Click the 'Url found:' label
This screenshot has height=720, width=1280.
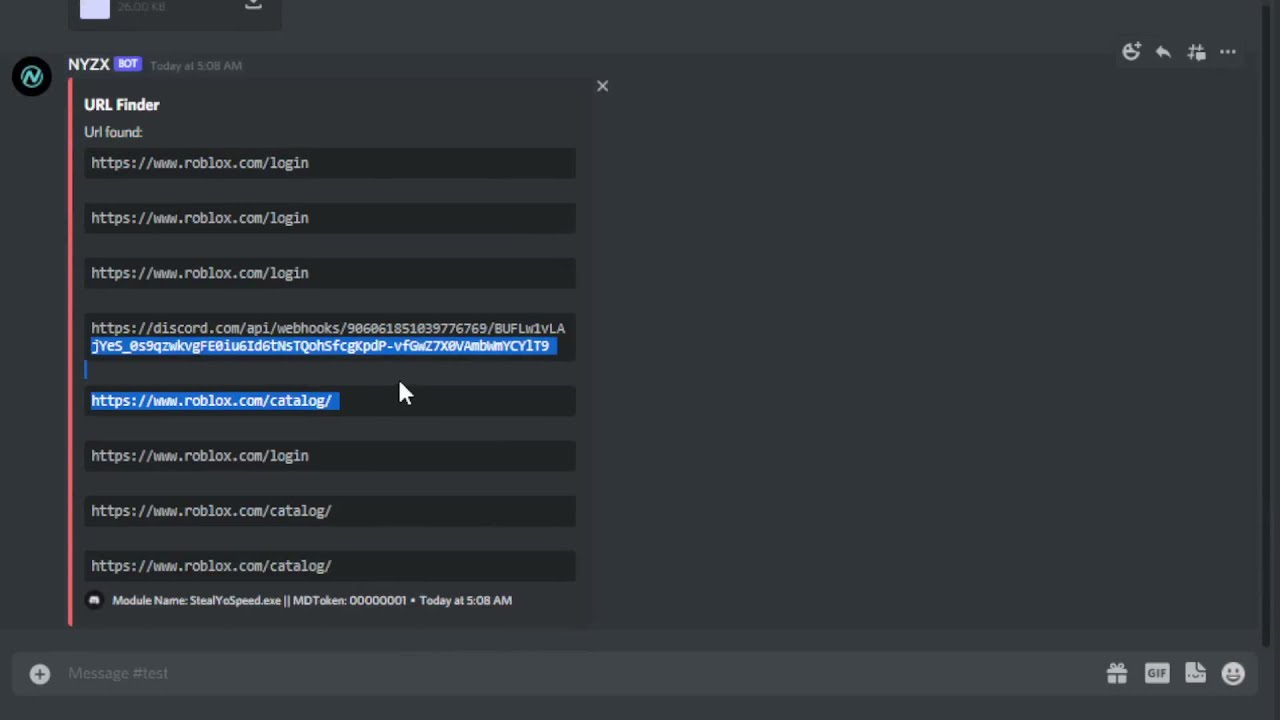[x=113, y=132]
